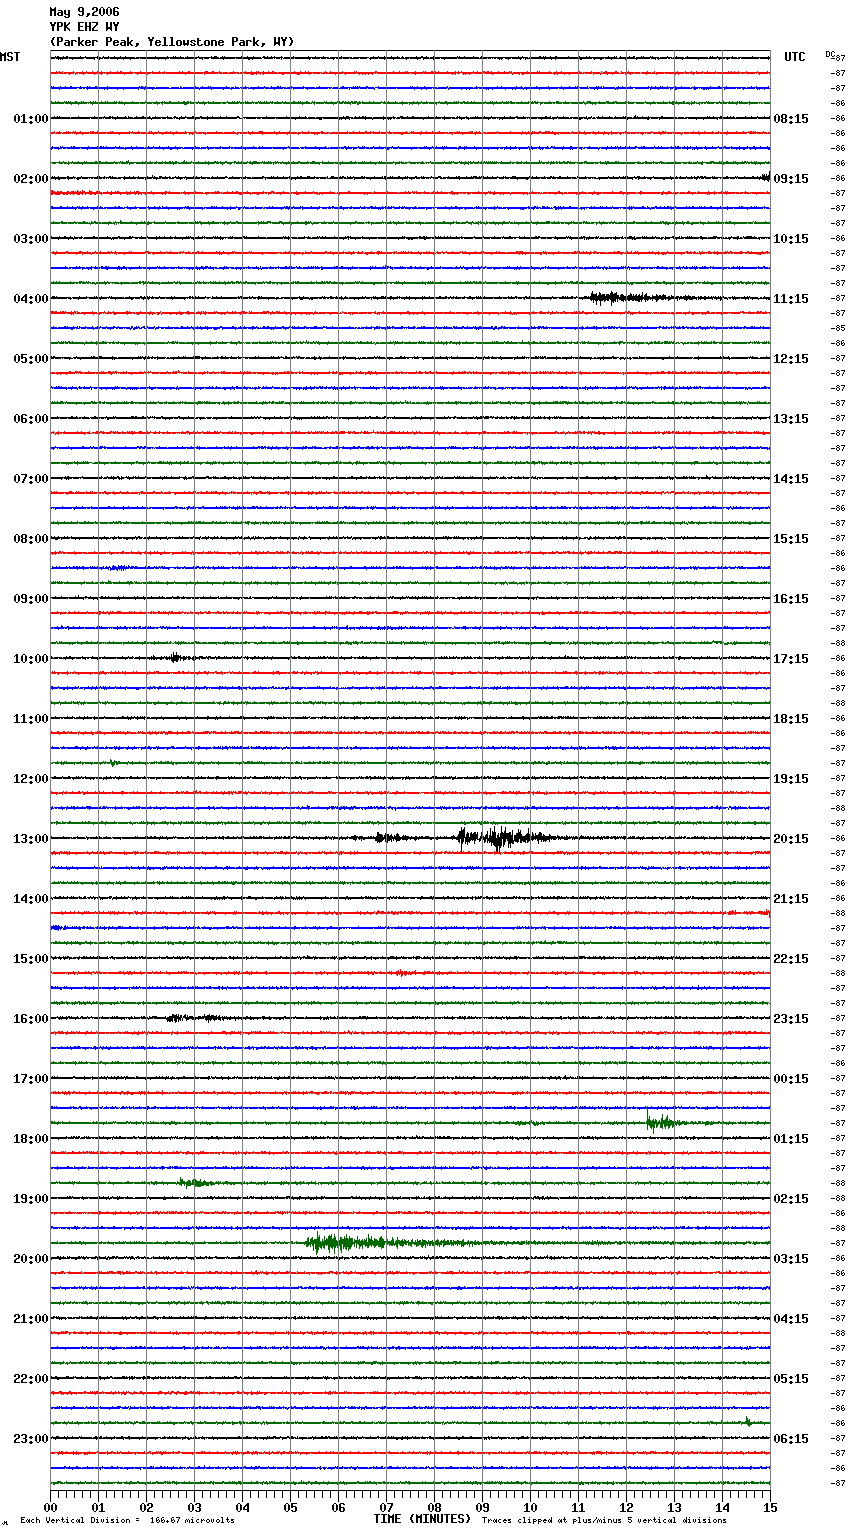Select the 16:00 MST time label
The image size is (850, 1534).
click(31, 1019)
